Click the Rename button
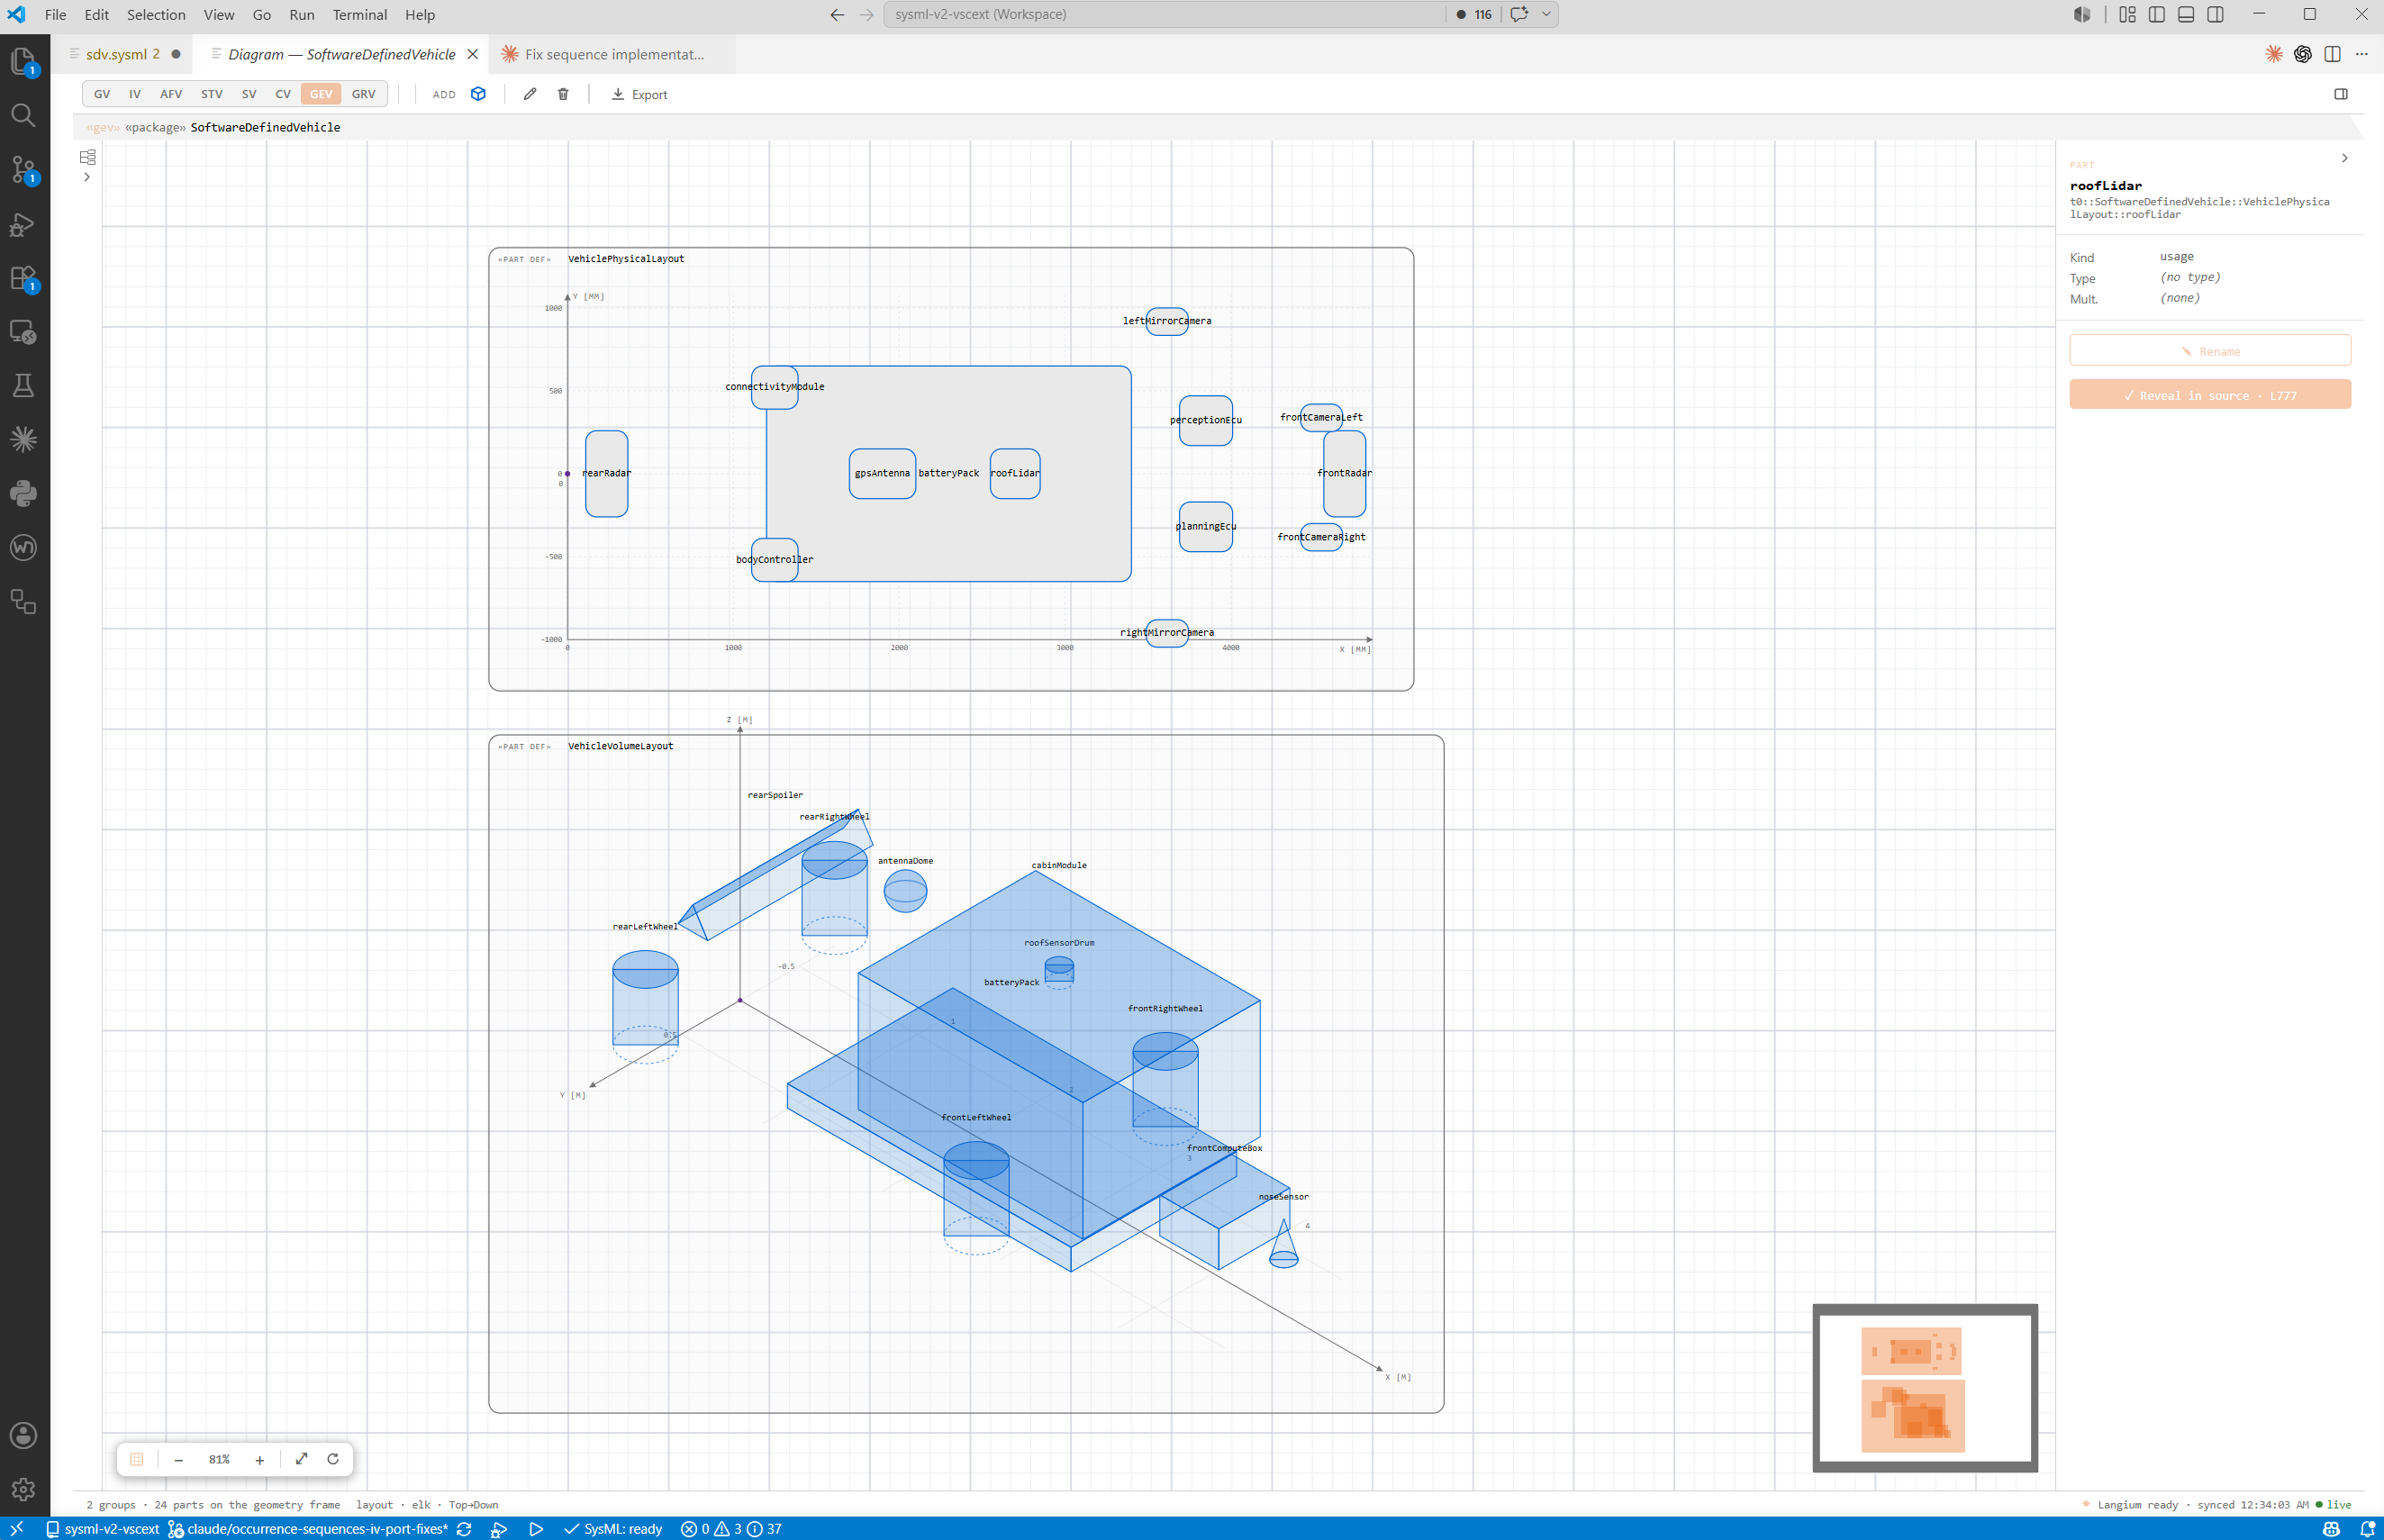This screenshot has width=2384, height=1540. click(x=2210, y=351)
